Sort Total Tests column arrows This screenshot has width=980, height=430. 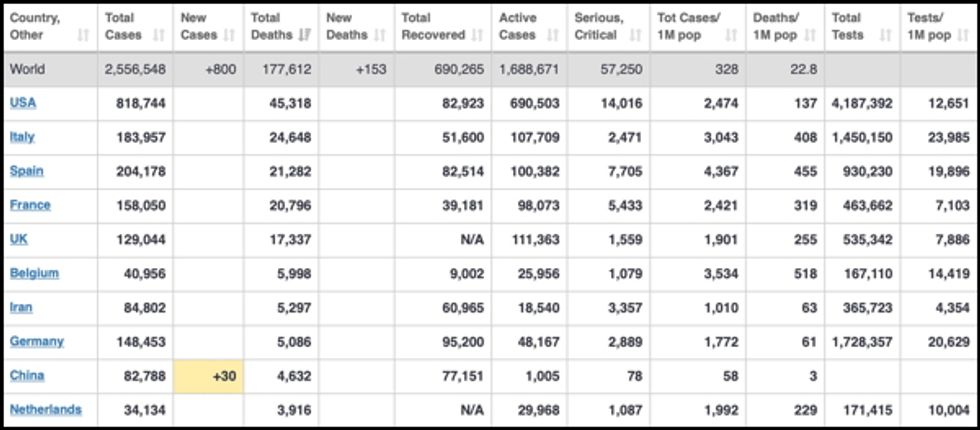click(885, 36)
